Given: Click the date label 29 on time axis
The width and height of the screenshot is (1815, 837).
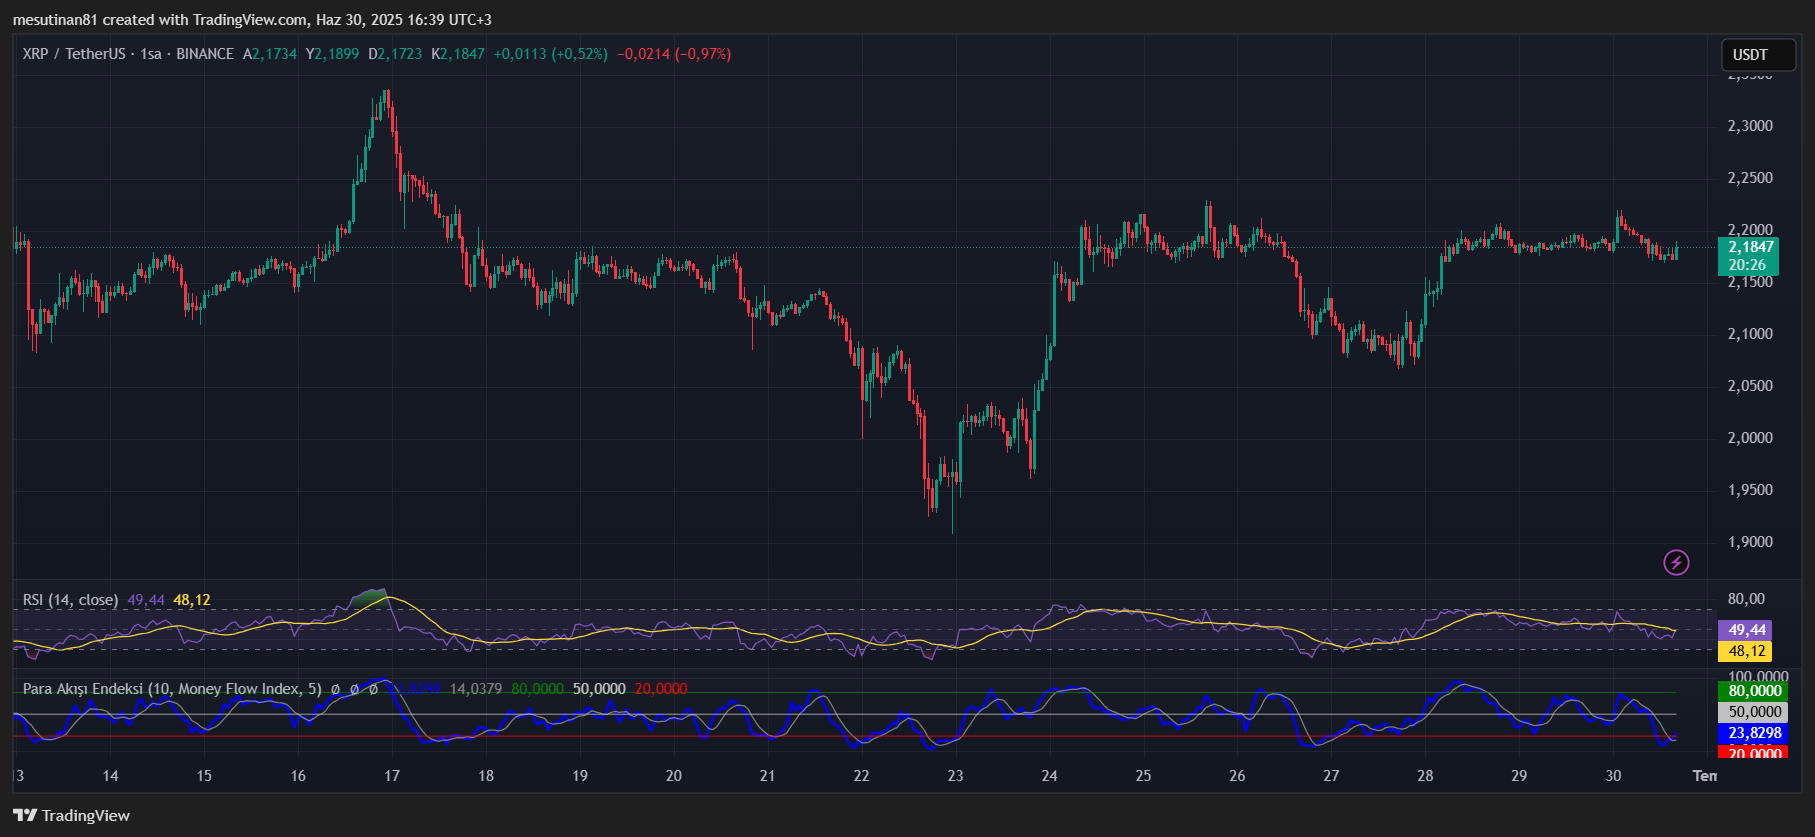Looking at the screenshot, I should click(x=1519, y=776).
